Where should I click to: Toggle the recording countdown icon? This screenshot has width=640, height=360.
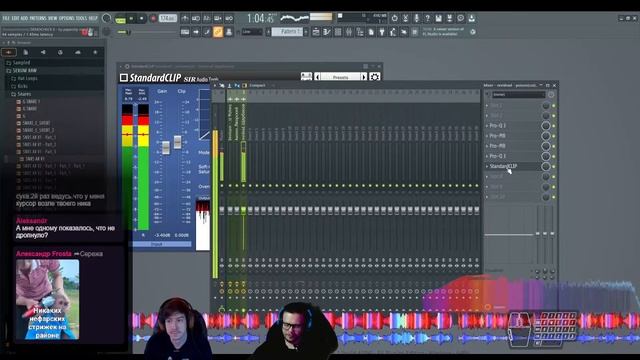(207, 18)
